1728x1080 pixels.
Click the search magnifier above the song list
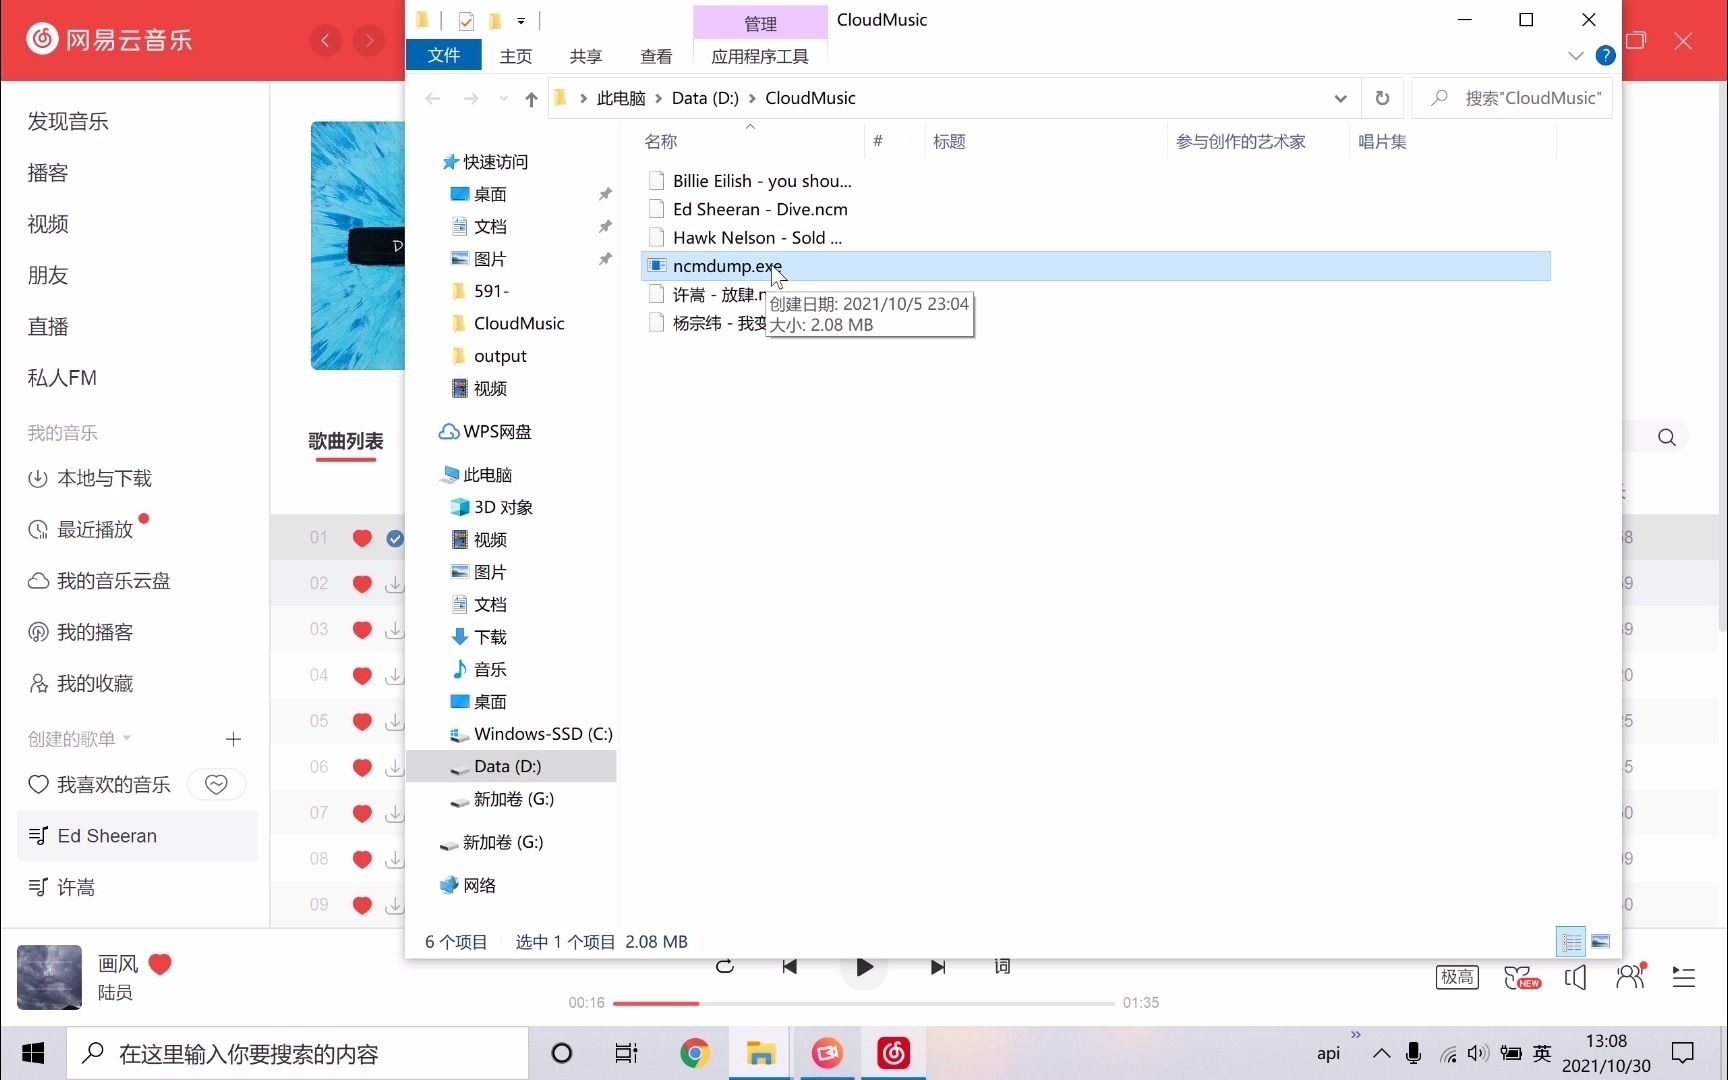[1666, 437]
